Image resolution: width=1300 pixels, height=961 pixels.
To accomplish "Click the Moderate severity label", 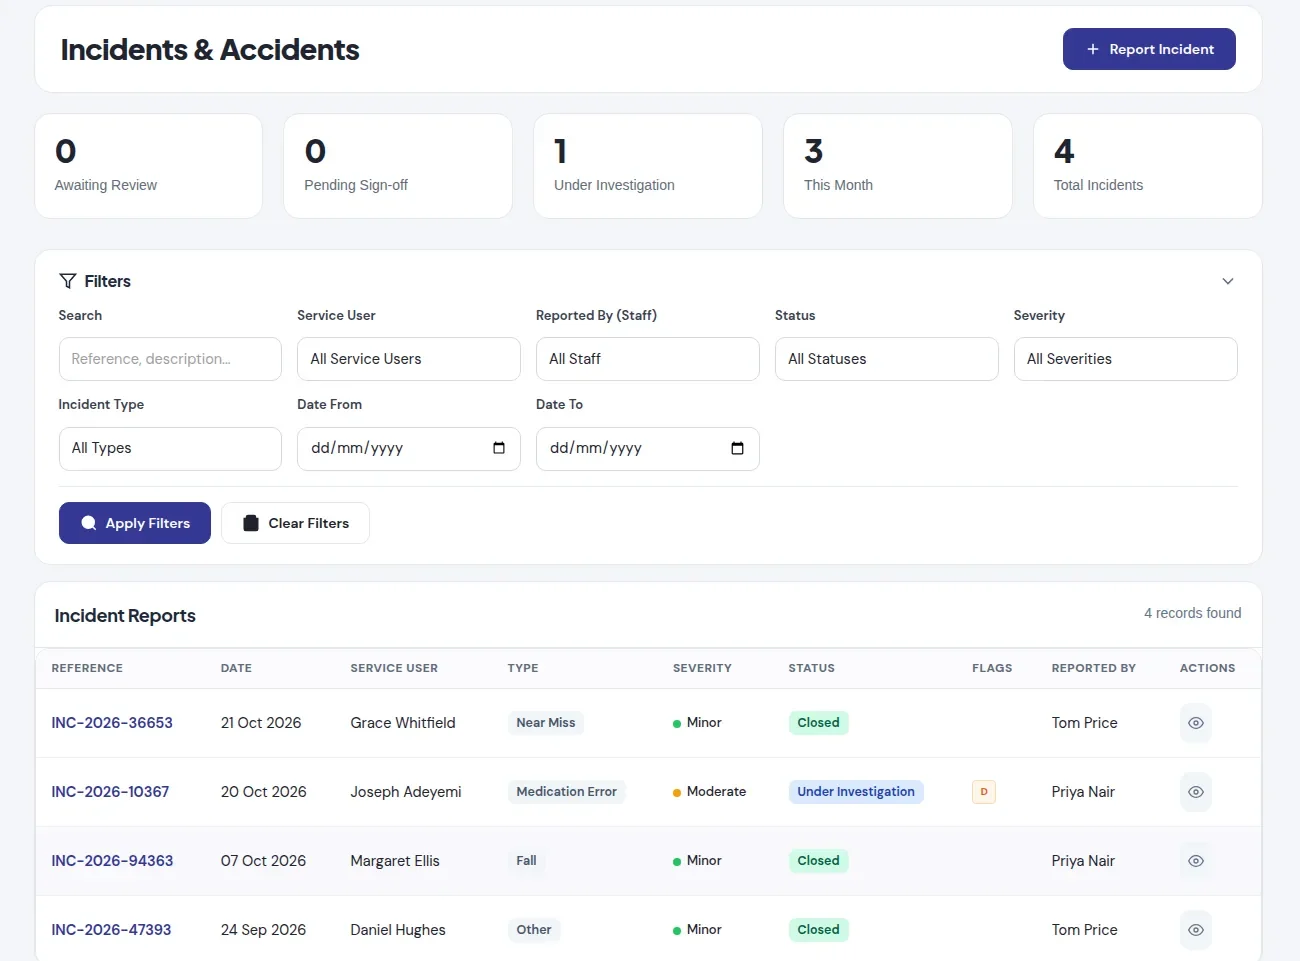I will click(x=716, y=792).
